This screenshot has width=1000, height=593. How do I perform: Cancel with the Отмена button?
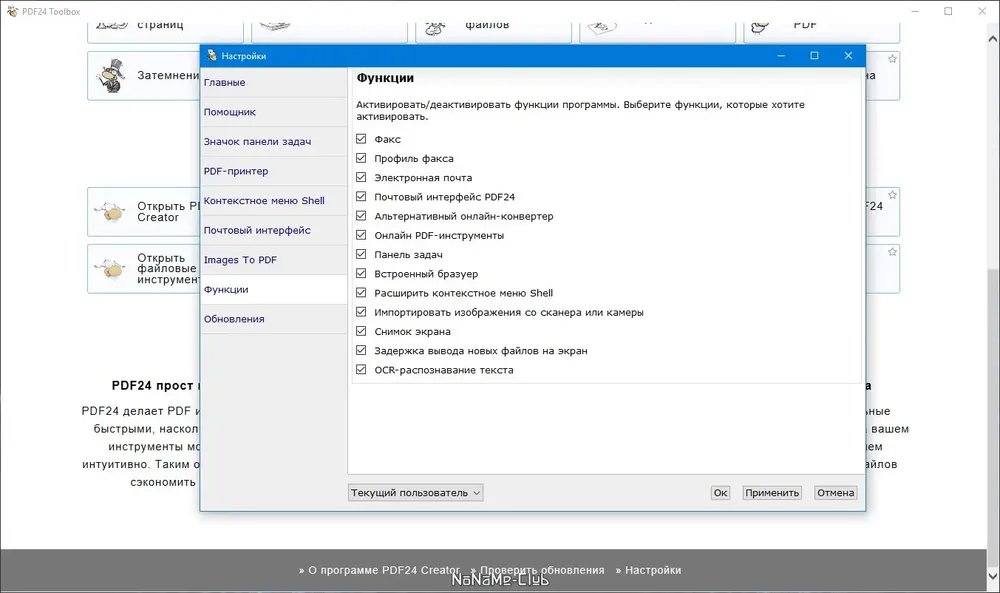(835, 492)
